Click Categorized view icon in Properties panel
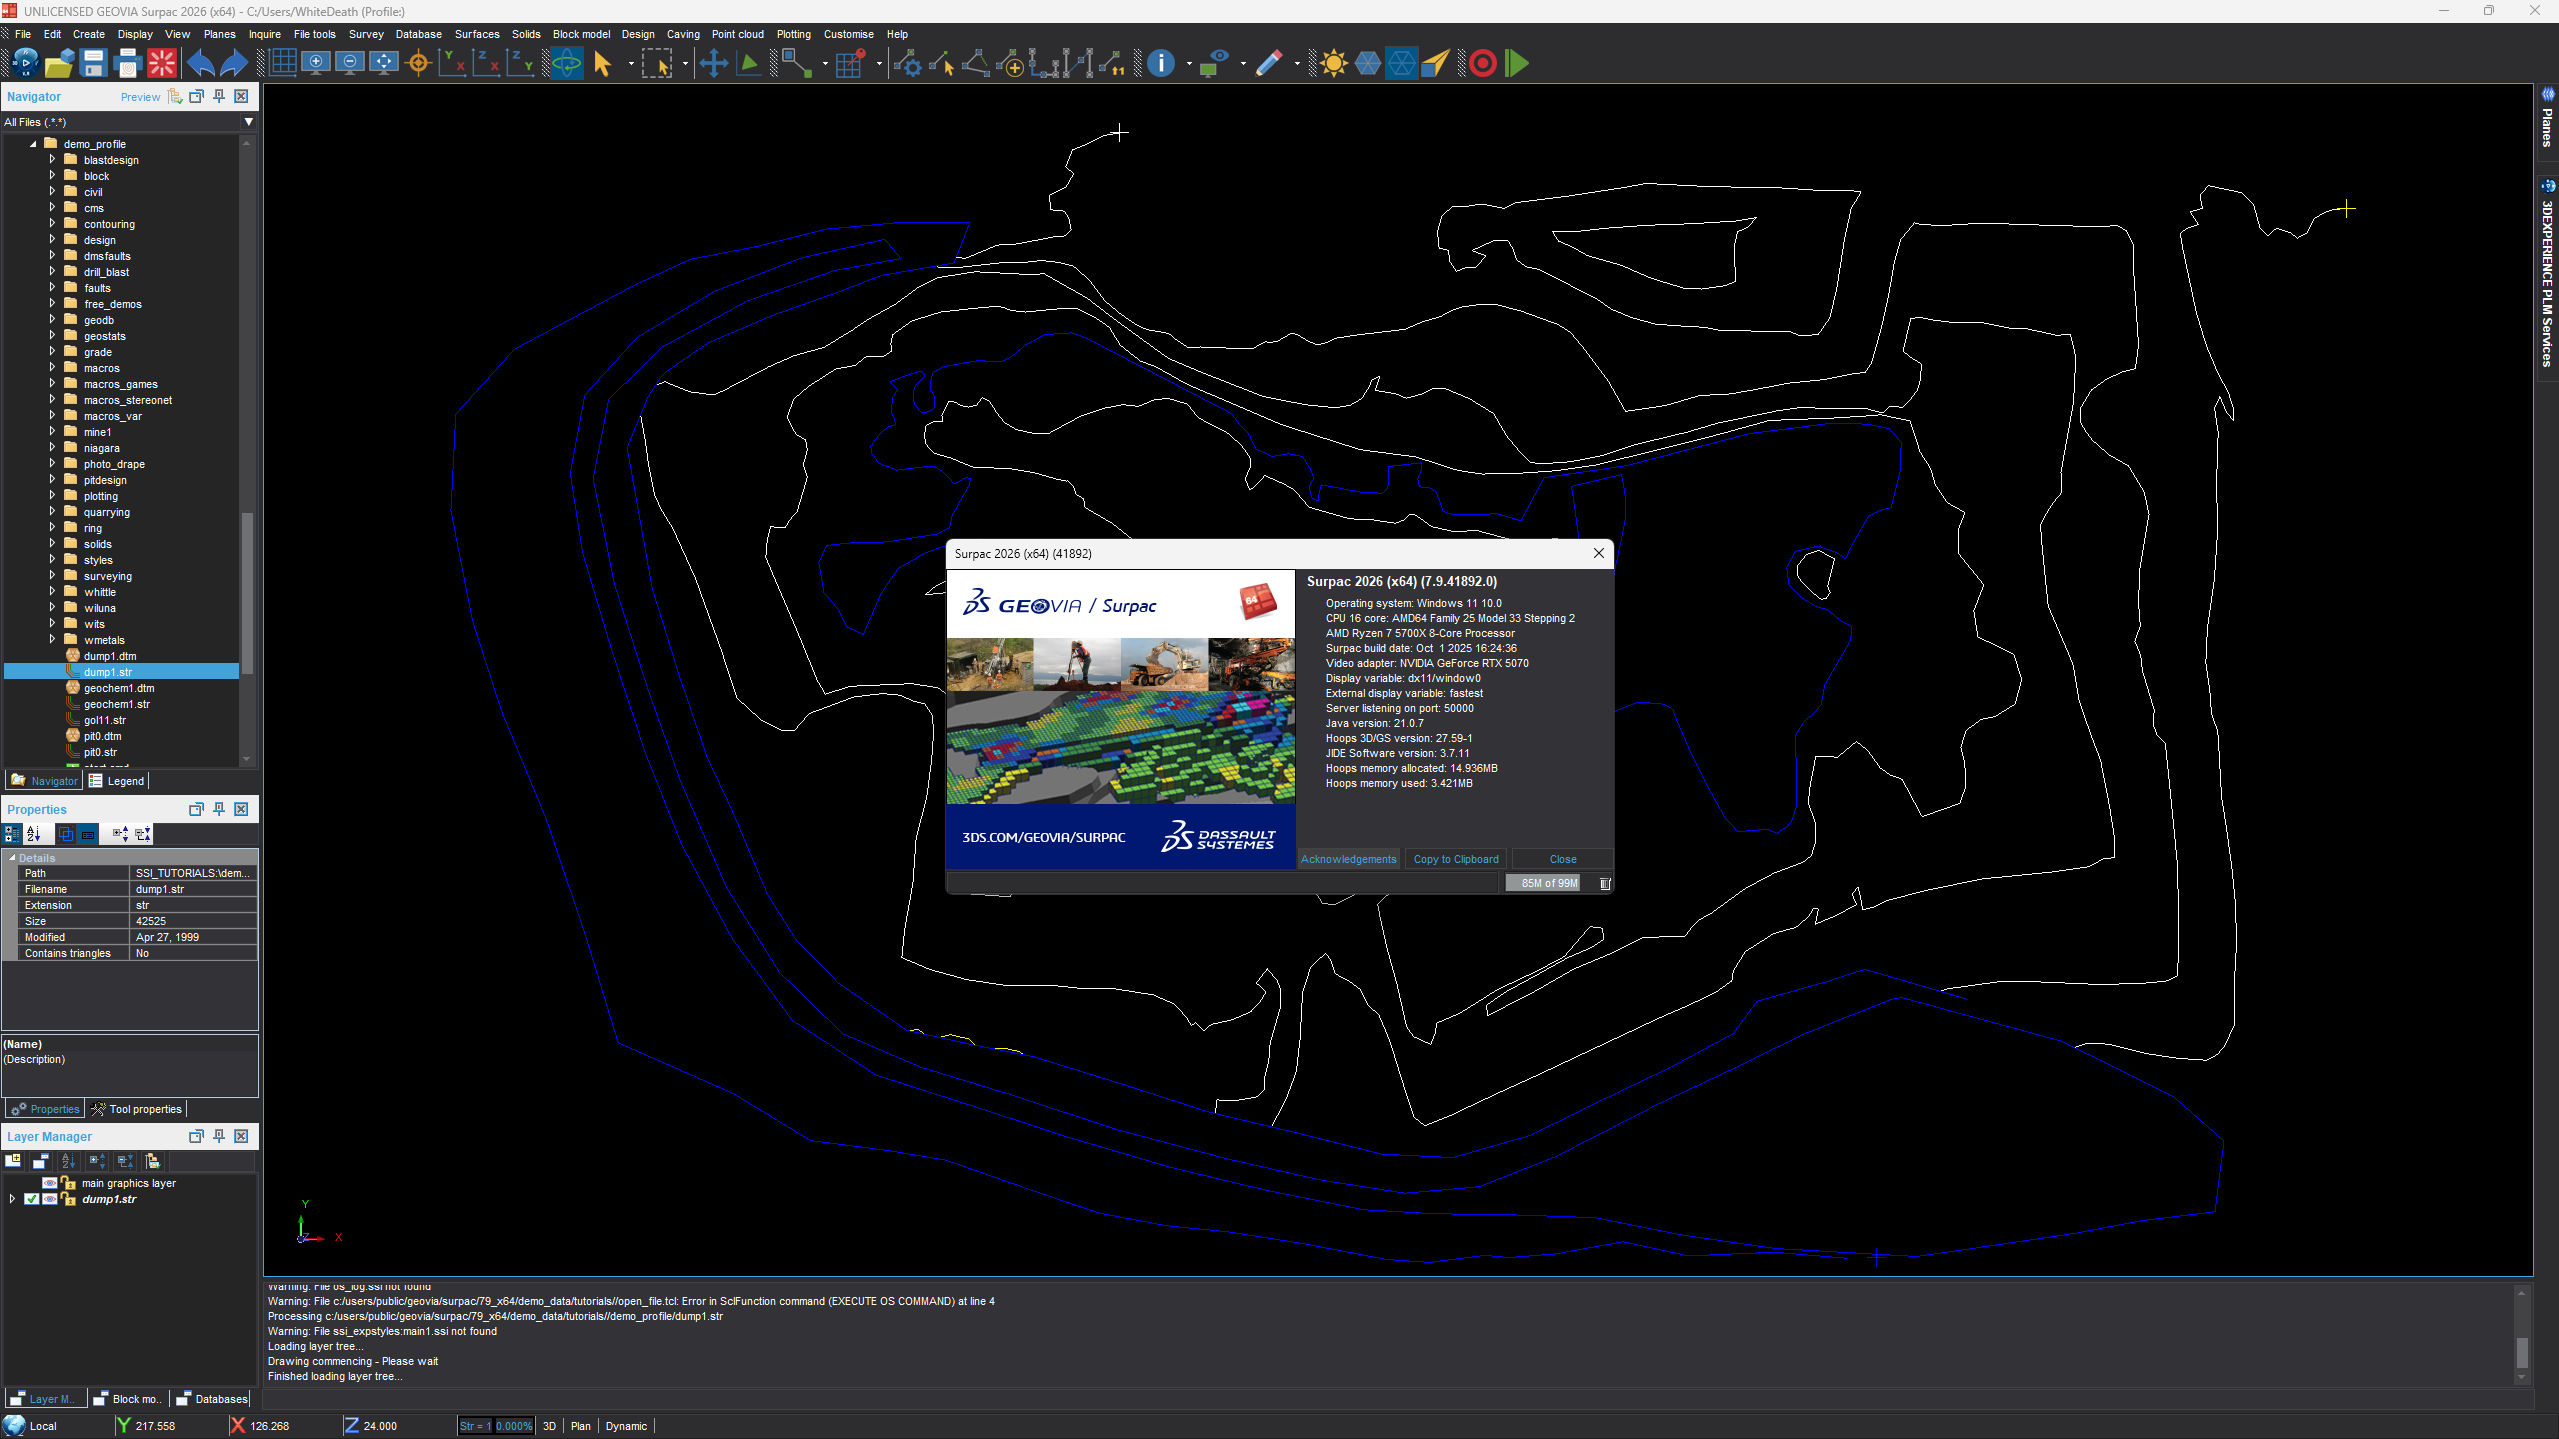Image resolution: width=2559 pixels, height=1439 pixels. (12, 834)
